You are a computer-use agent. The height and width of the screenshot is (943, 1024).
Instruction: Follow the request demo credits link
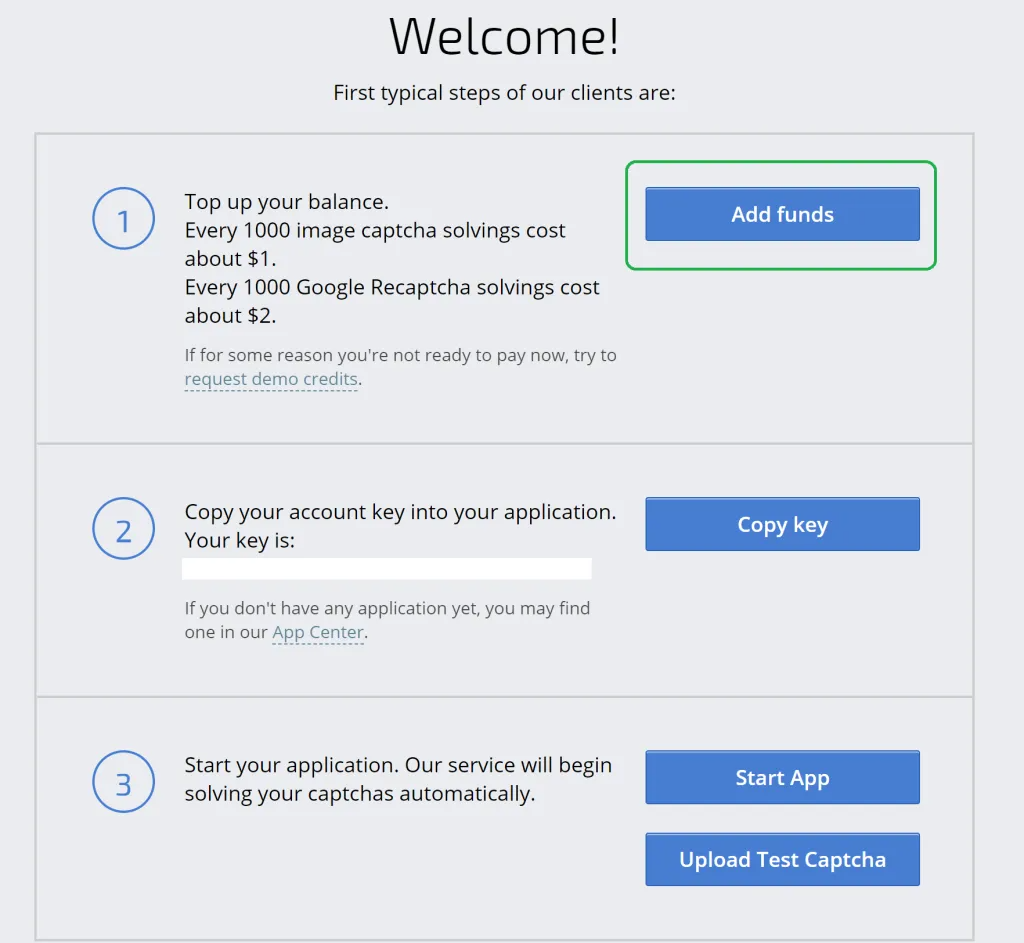pyautogui.click(x=271, y=379)
